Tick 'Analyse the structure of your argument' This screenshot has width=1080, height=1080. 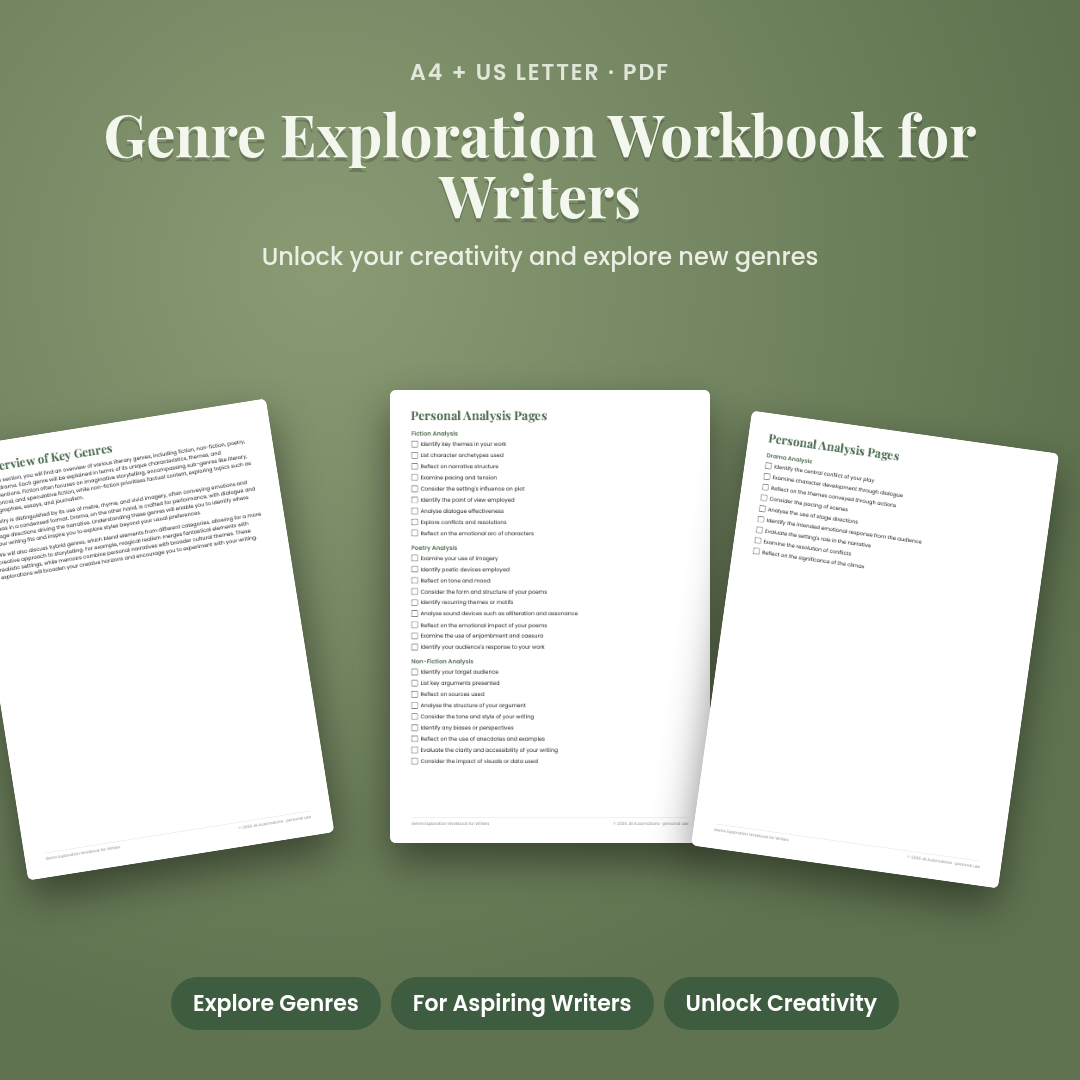coord(415,705)
